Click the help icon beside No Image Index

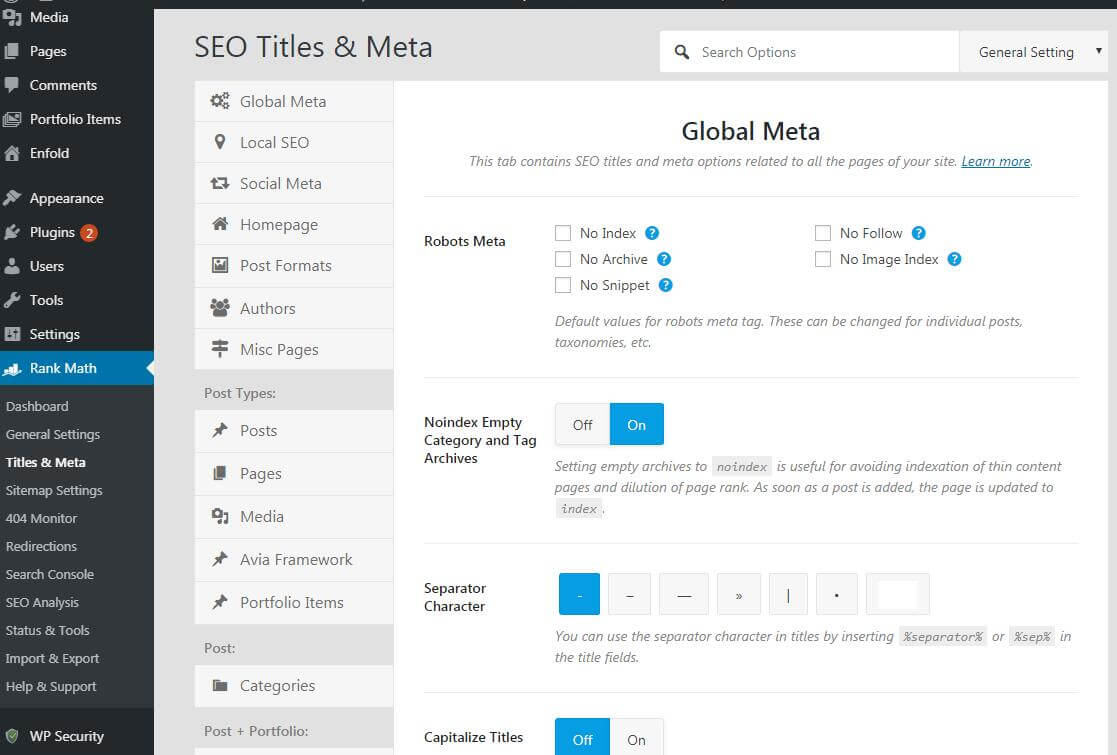(954, 259)
